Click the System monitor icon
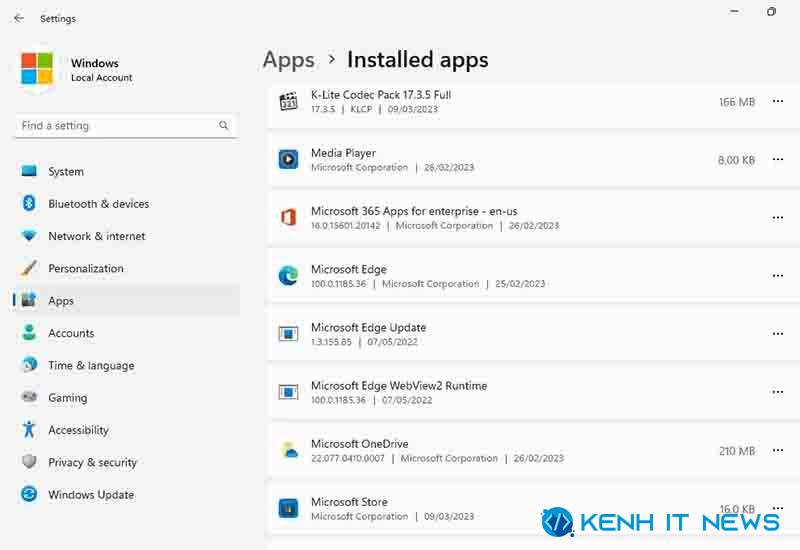This screenshot has width=800, height=550. [29, 171]
